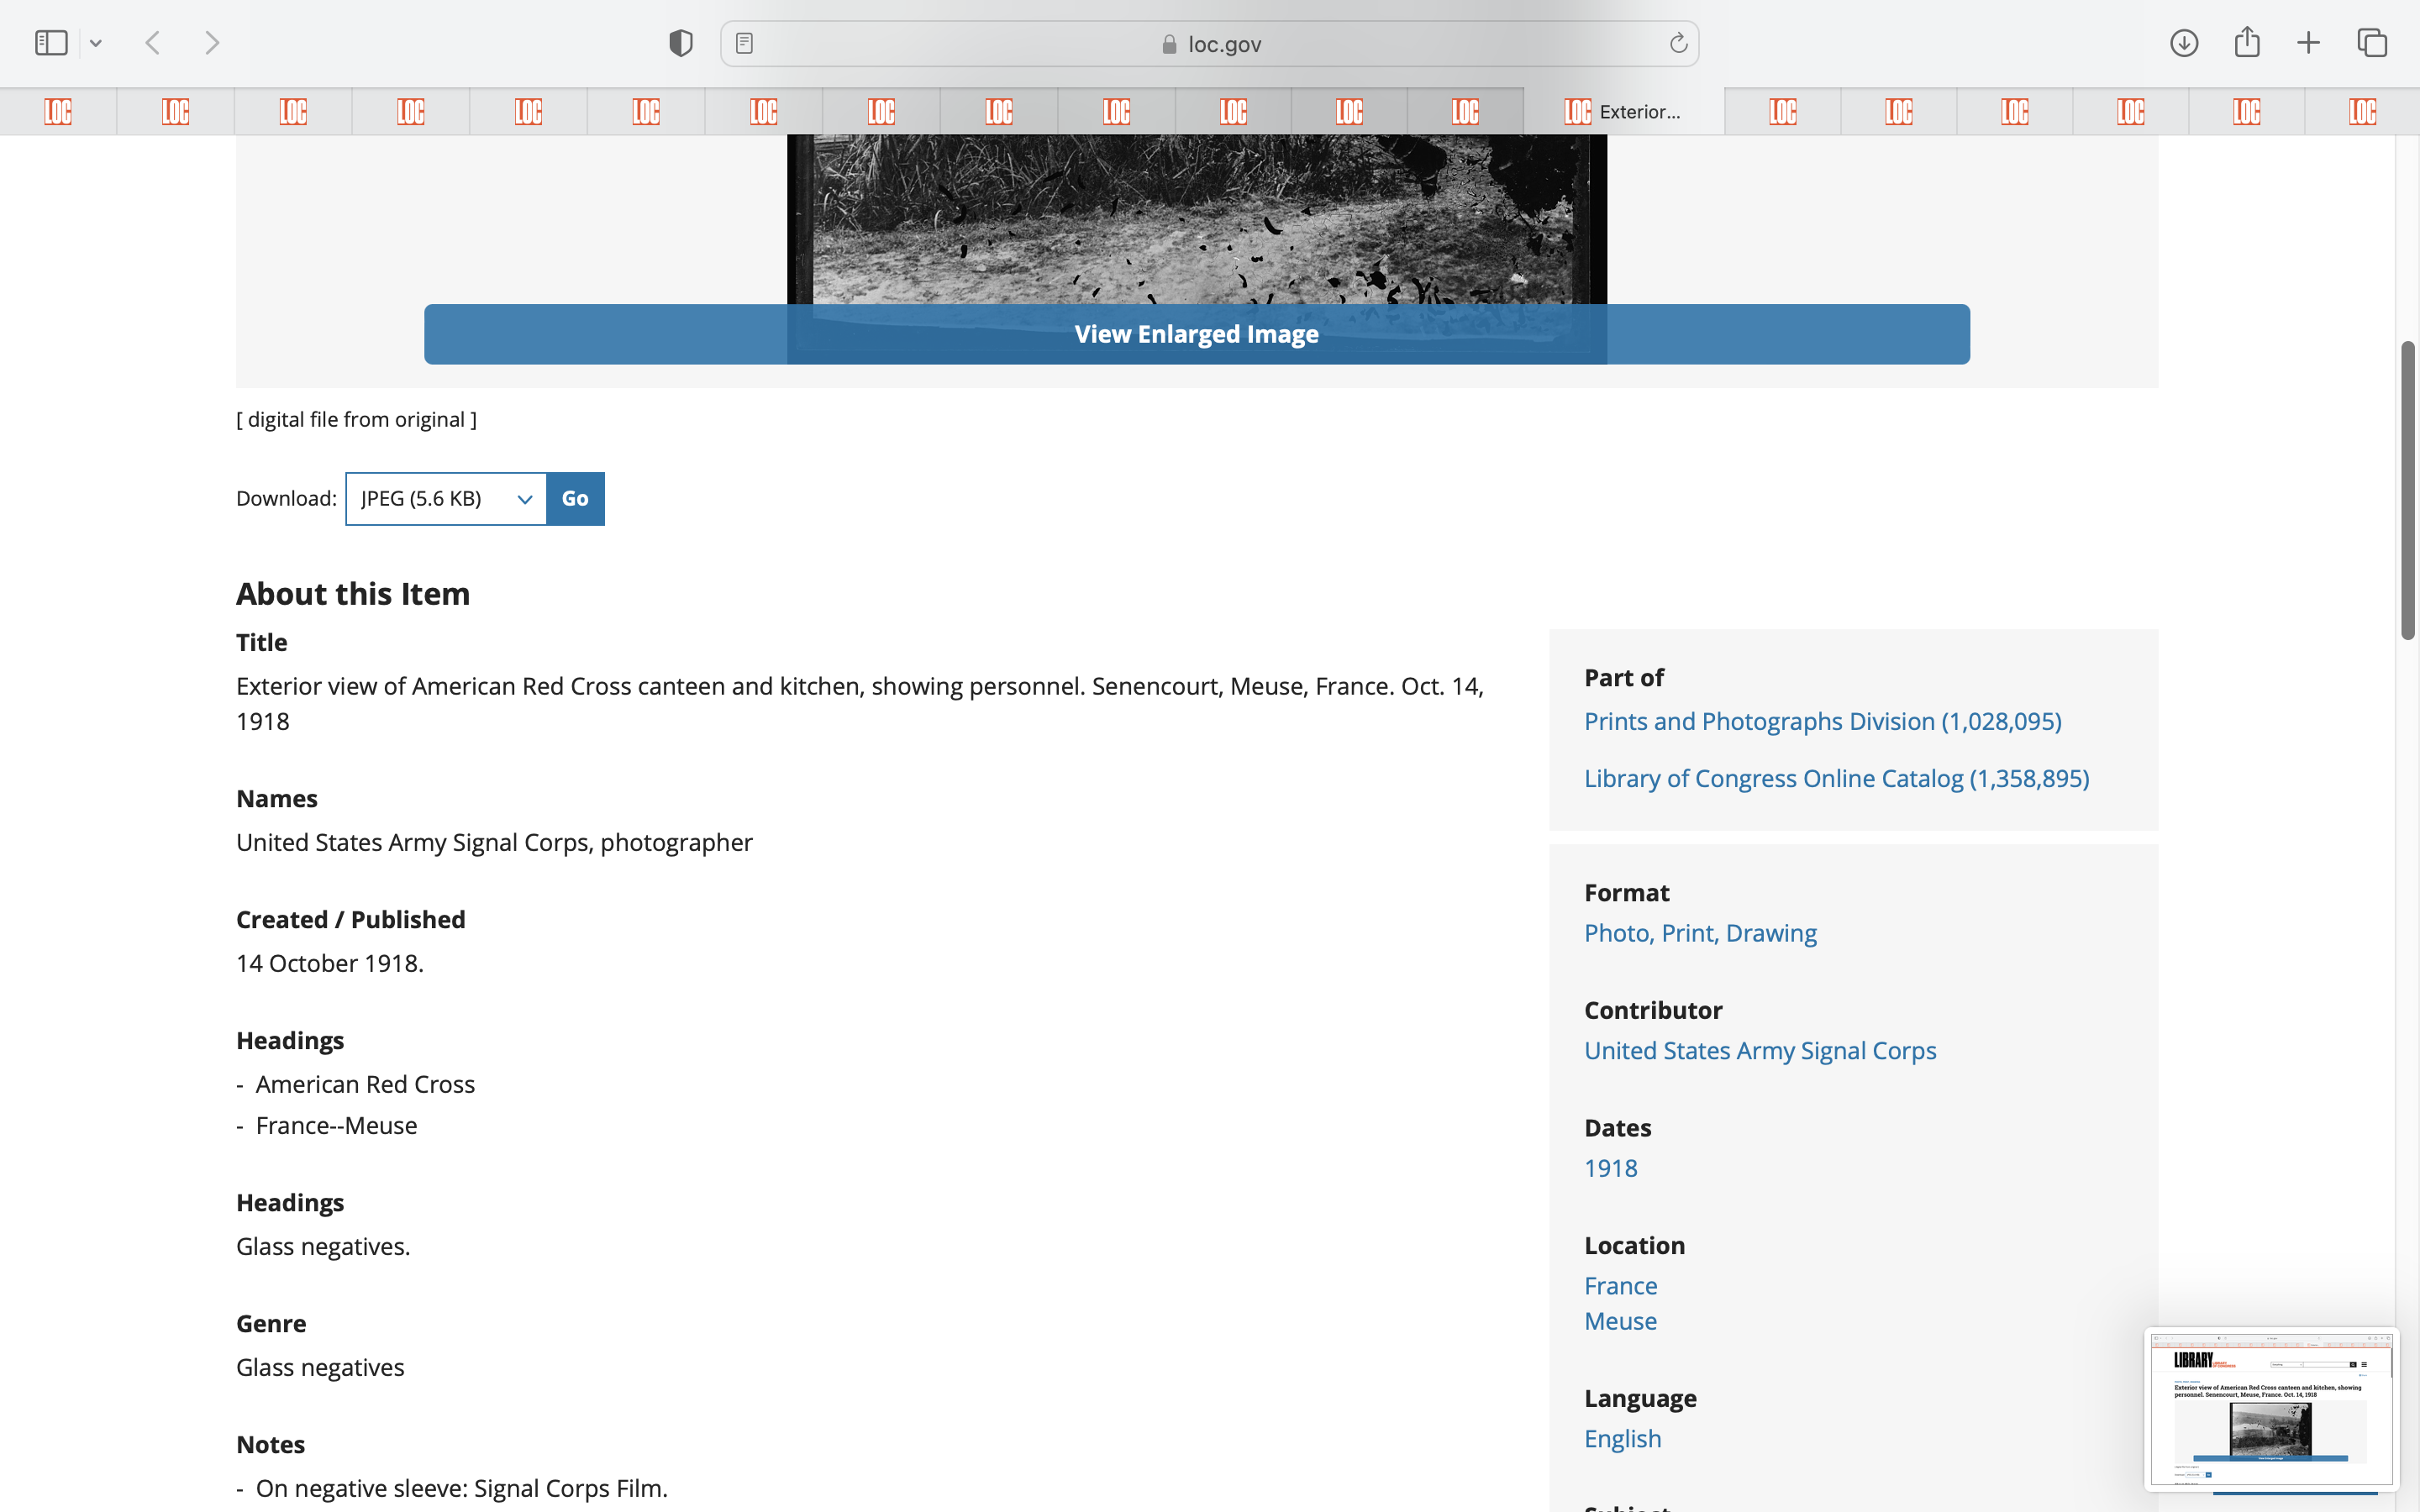
Task: Click the View Enlarged Image button
Action: click(x=1196, y=334)
